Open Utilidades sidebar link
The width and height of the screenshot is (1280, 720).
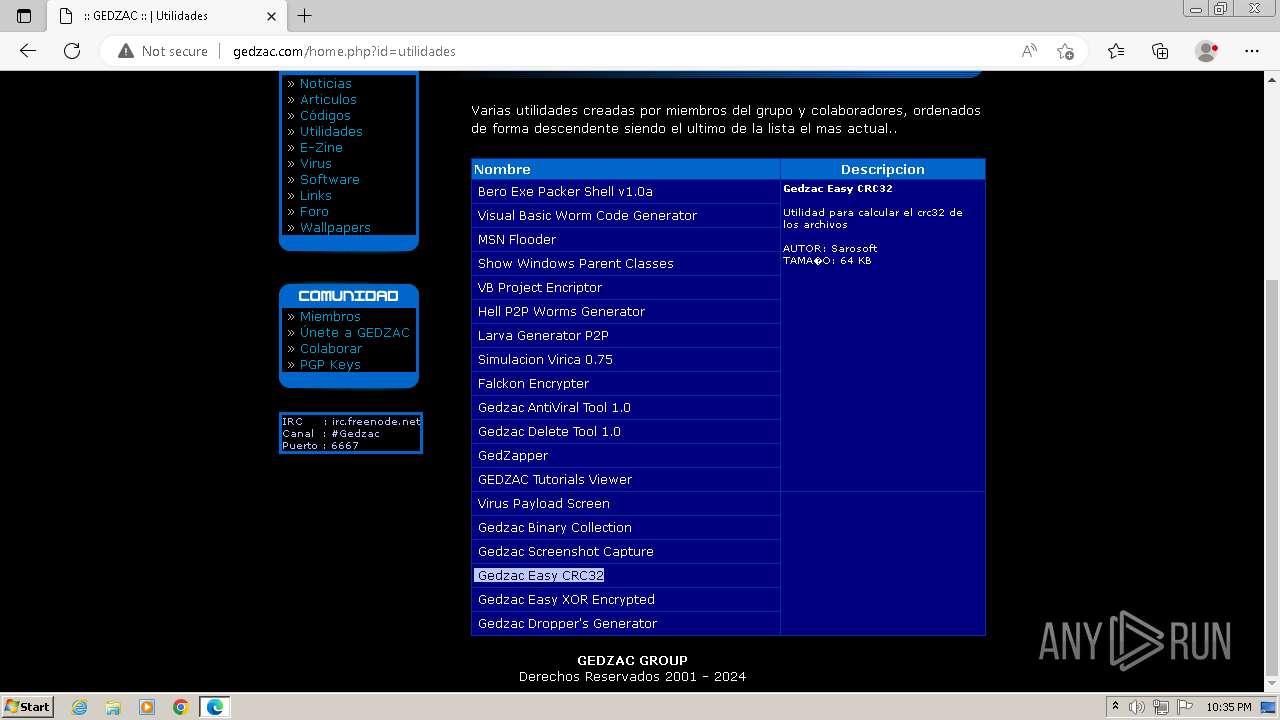pyautogui.click(x=331, y=131)
